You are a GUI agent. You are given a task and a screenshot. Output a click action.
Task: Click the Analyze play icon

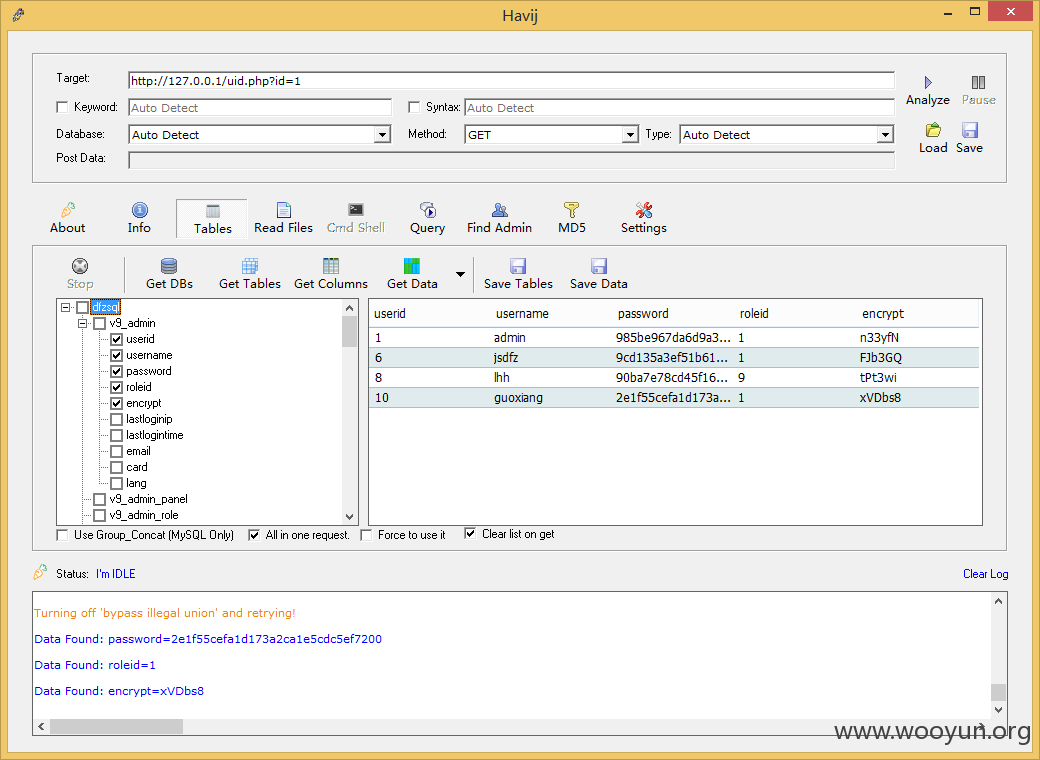click(x=928, y=82)
